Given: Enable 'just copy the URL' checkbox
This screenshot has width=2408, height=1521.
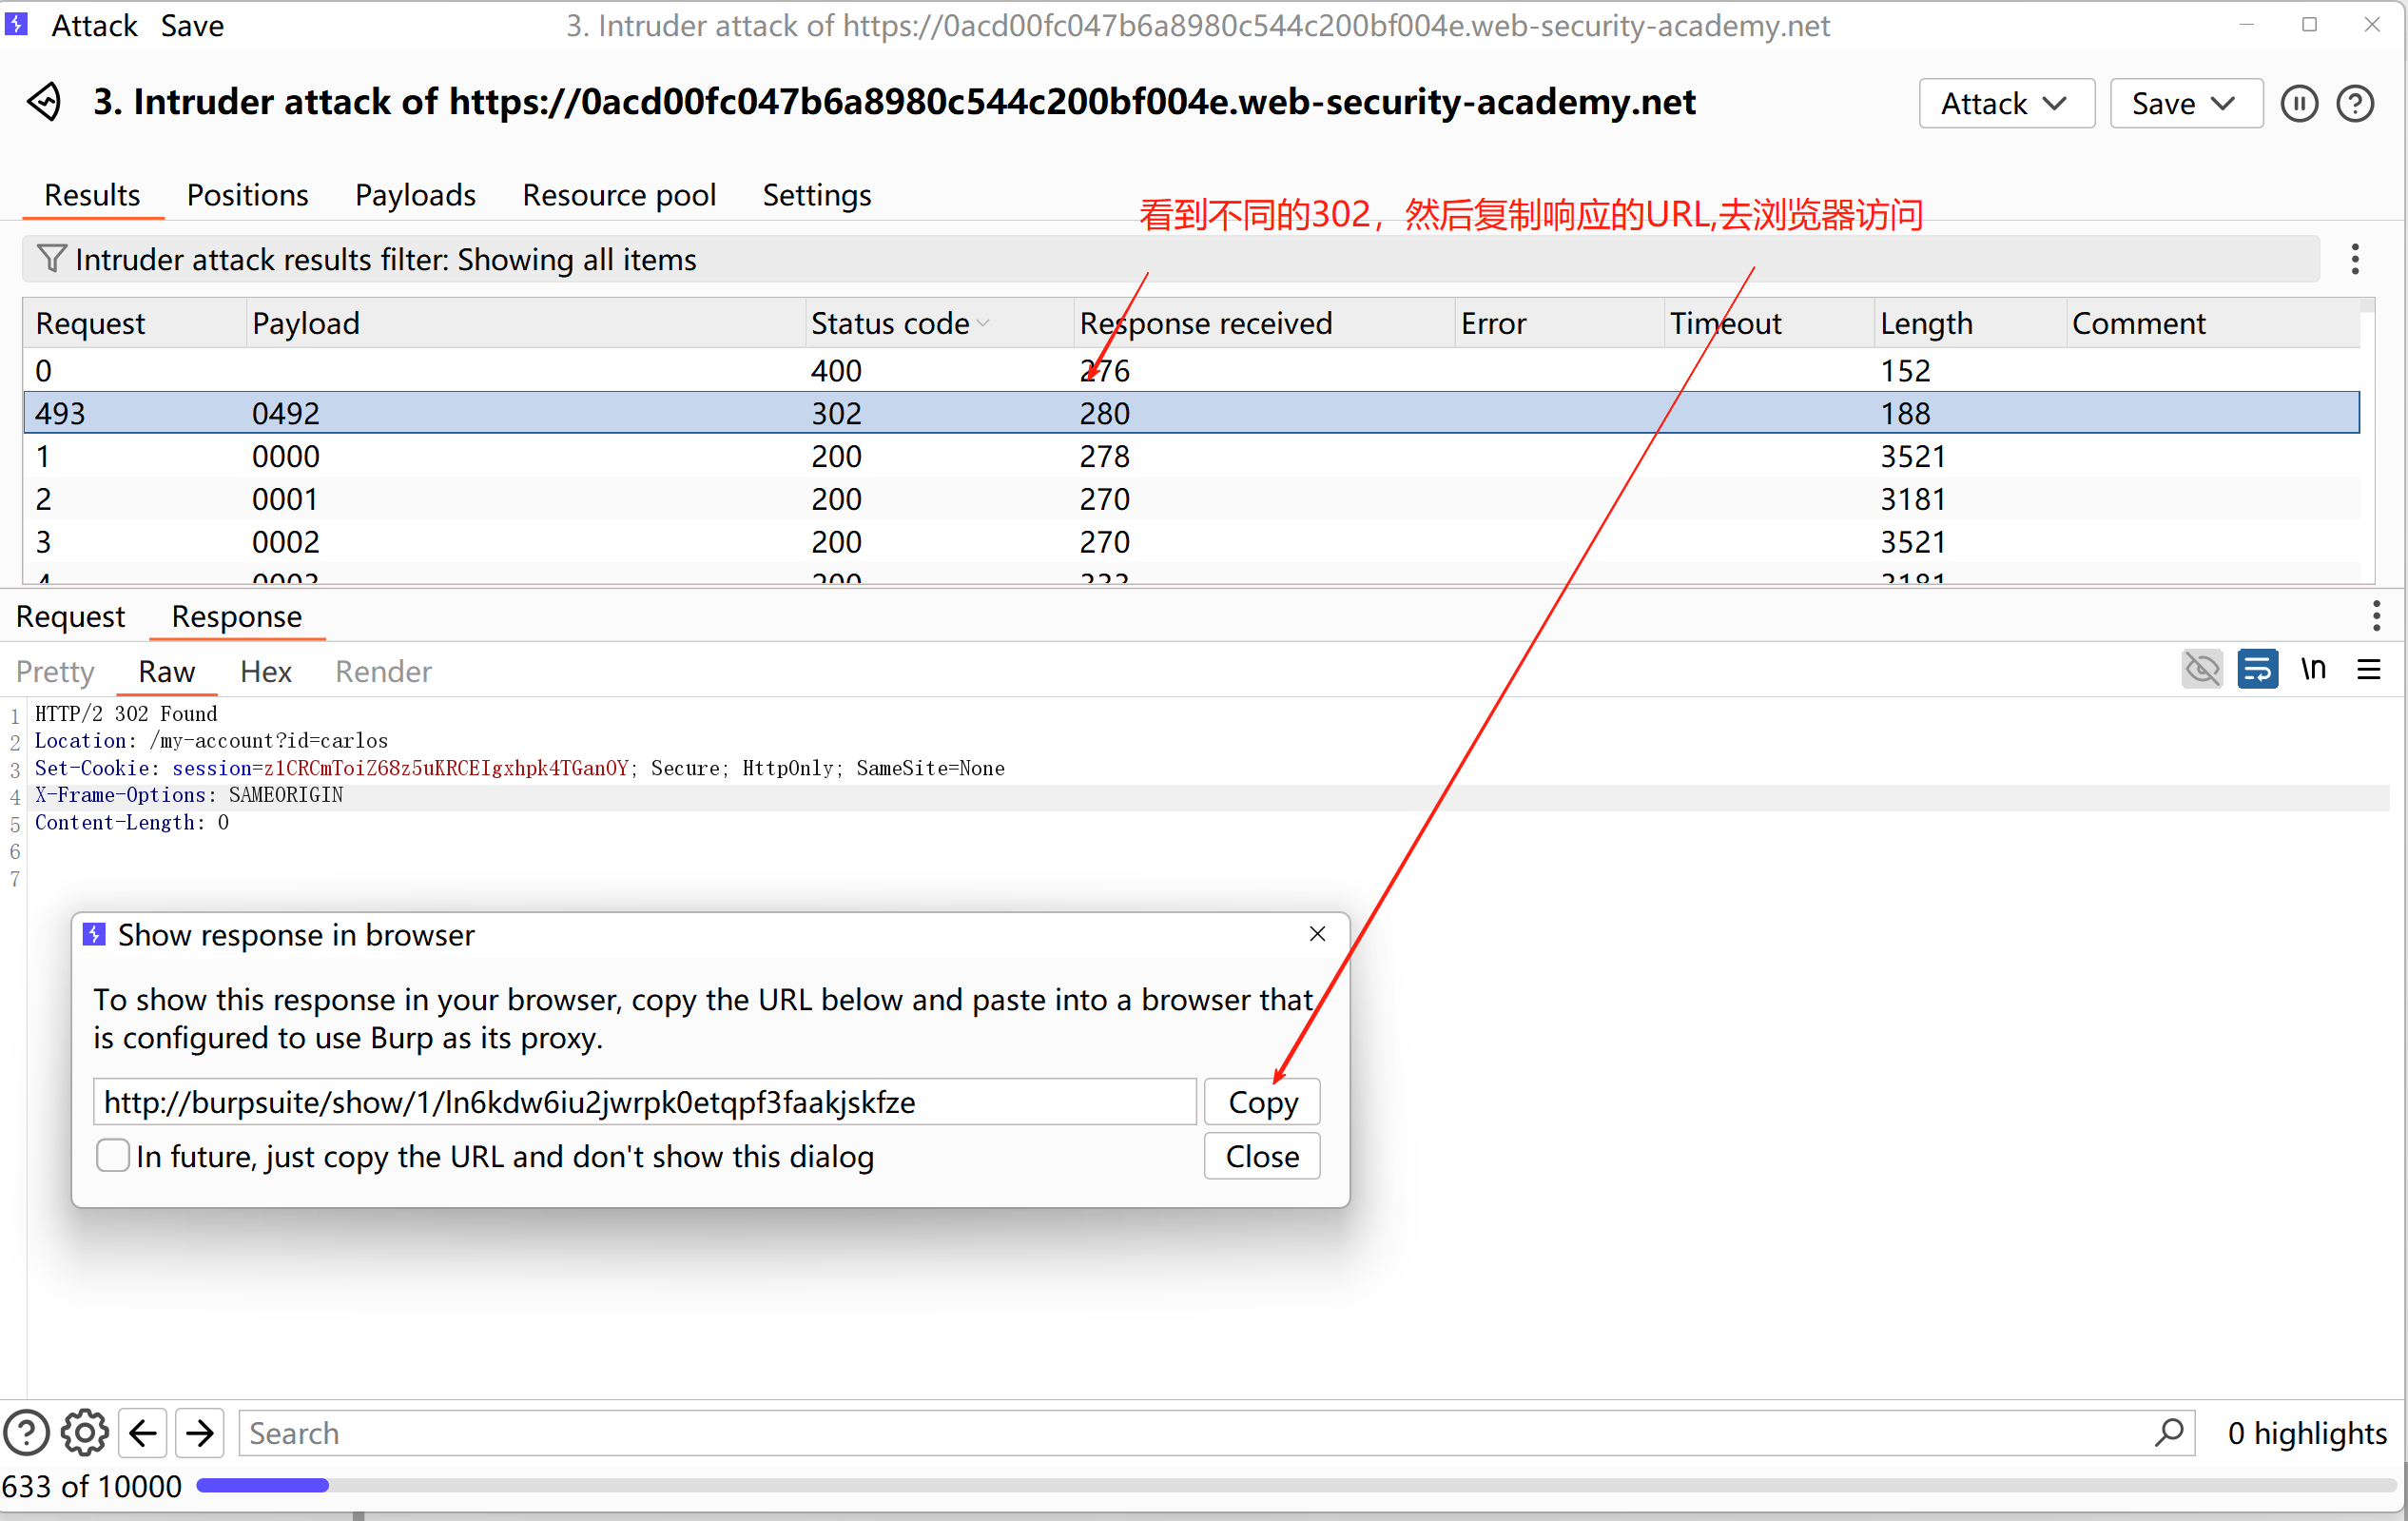Looking at the screenshot, I should pyautogui.click(x=113, y=1156).
